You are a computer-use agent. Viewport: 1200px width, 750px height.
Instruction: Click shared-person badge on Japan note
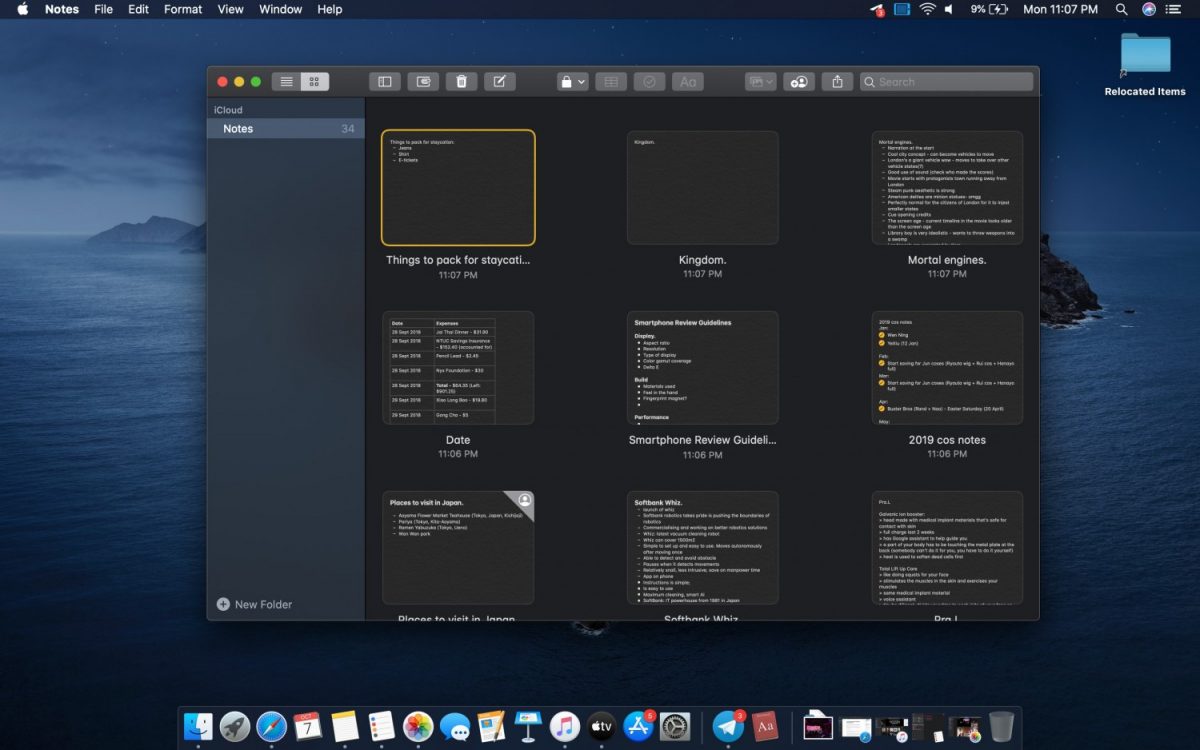click(x=525, y=500)
